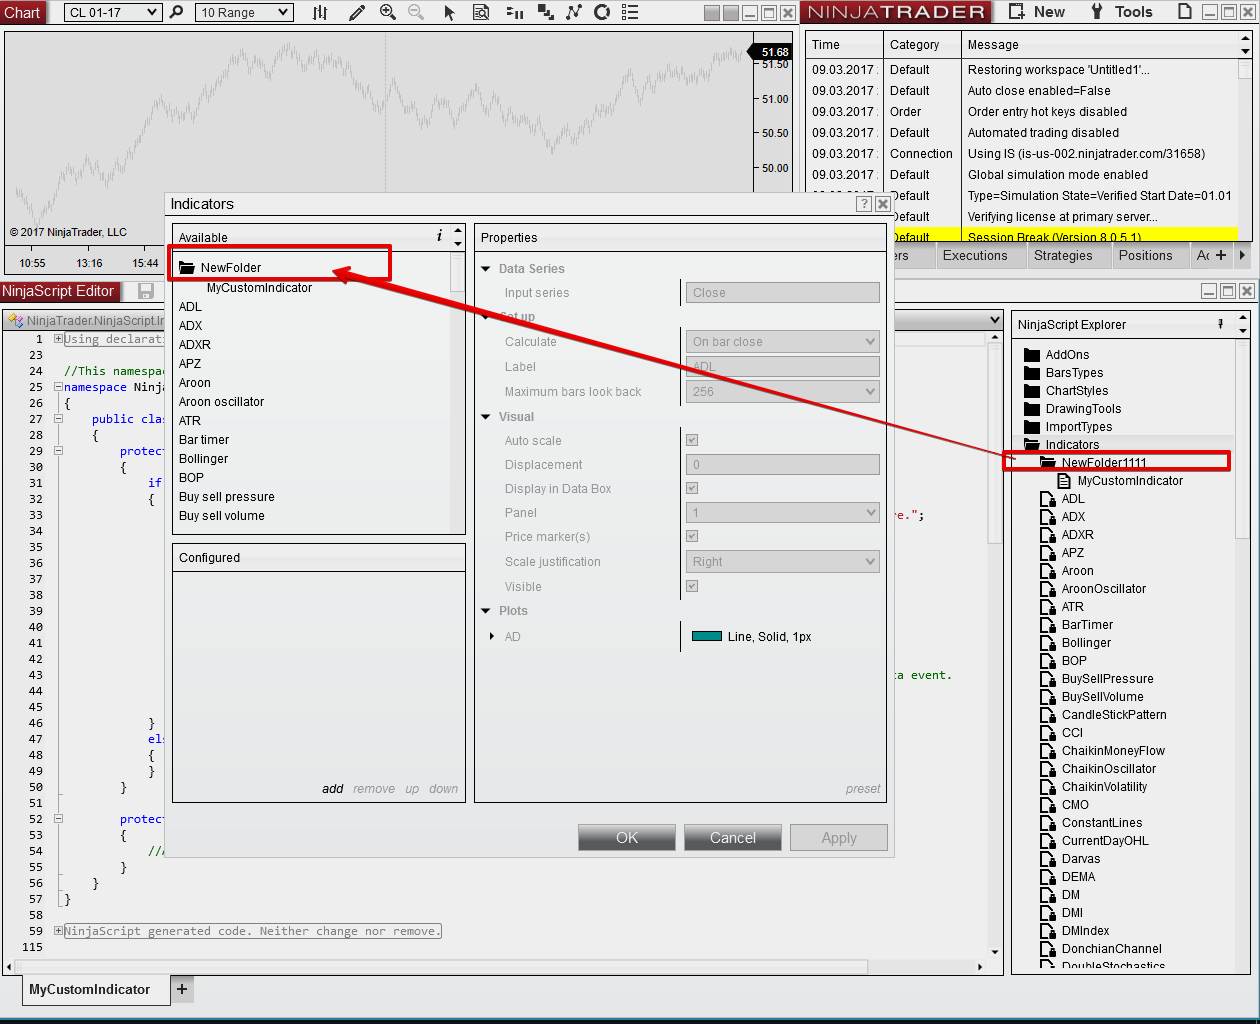Click Apply in the Indicators dialog
Image resolution: width=1260 pixels, height=1024 pixels.
pyautogui.click(x=839, y=838)
